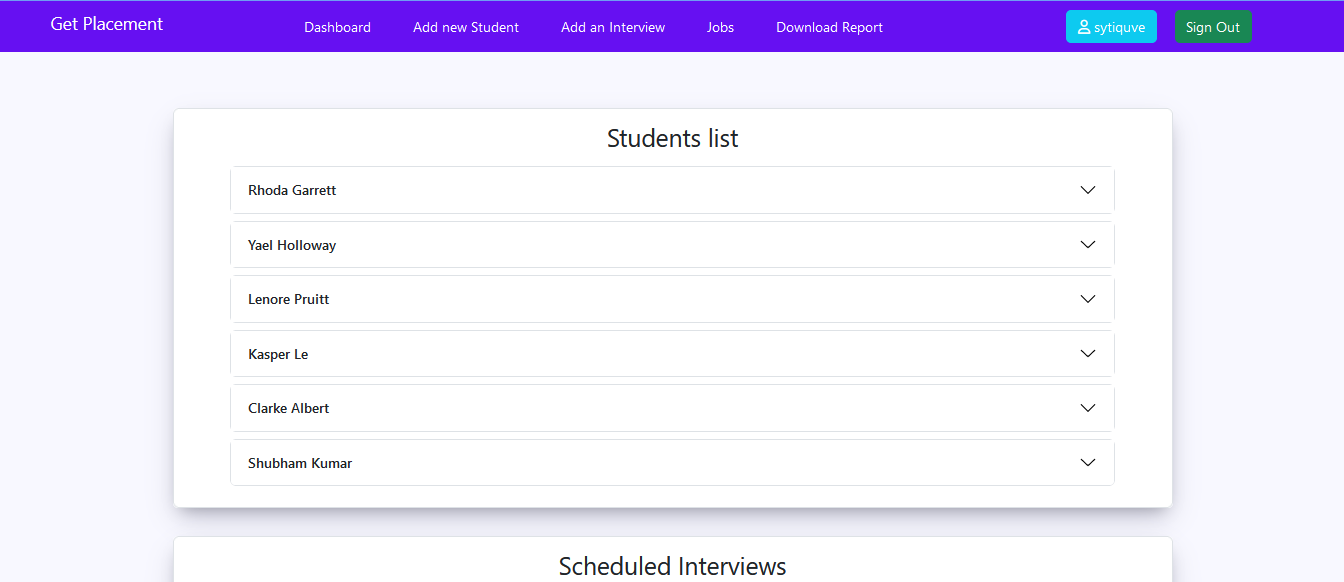Select the Rhoda Garrett student name
Screen dimensions: 1344x582
292,190
